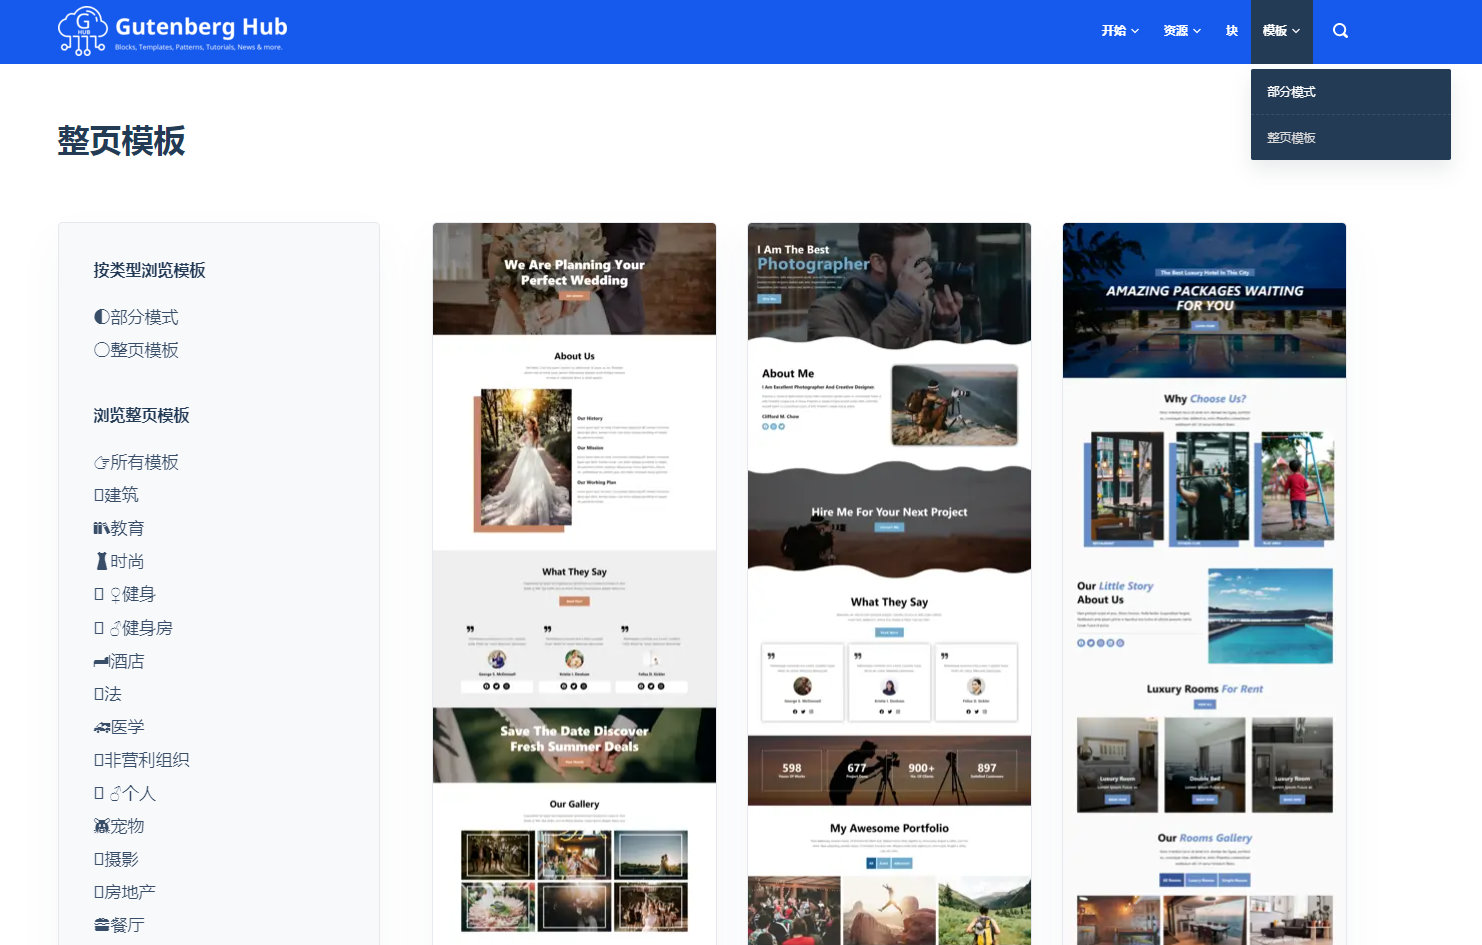The height and width of the screenshot is (945, 1482).
Task: Click the books icon beside 教育
Action: pos(101,528)
